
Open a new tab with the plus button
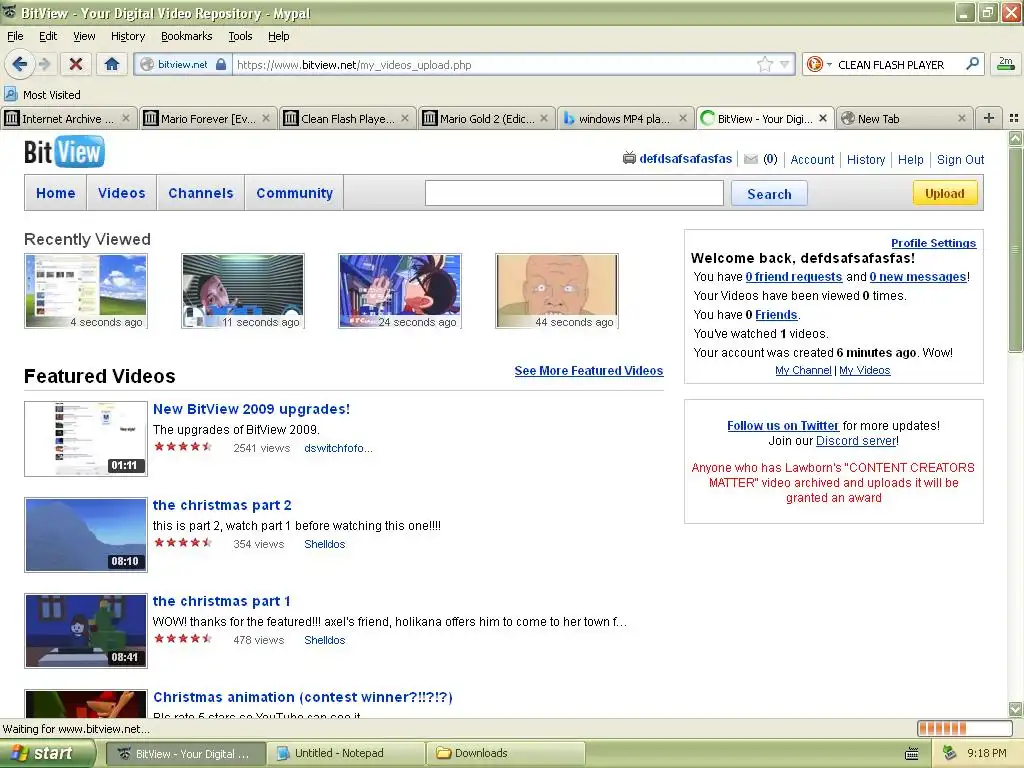pos(989,118)
